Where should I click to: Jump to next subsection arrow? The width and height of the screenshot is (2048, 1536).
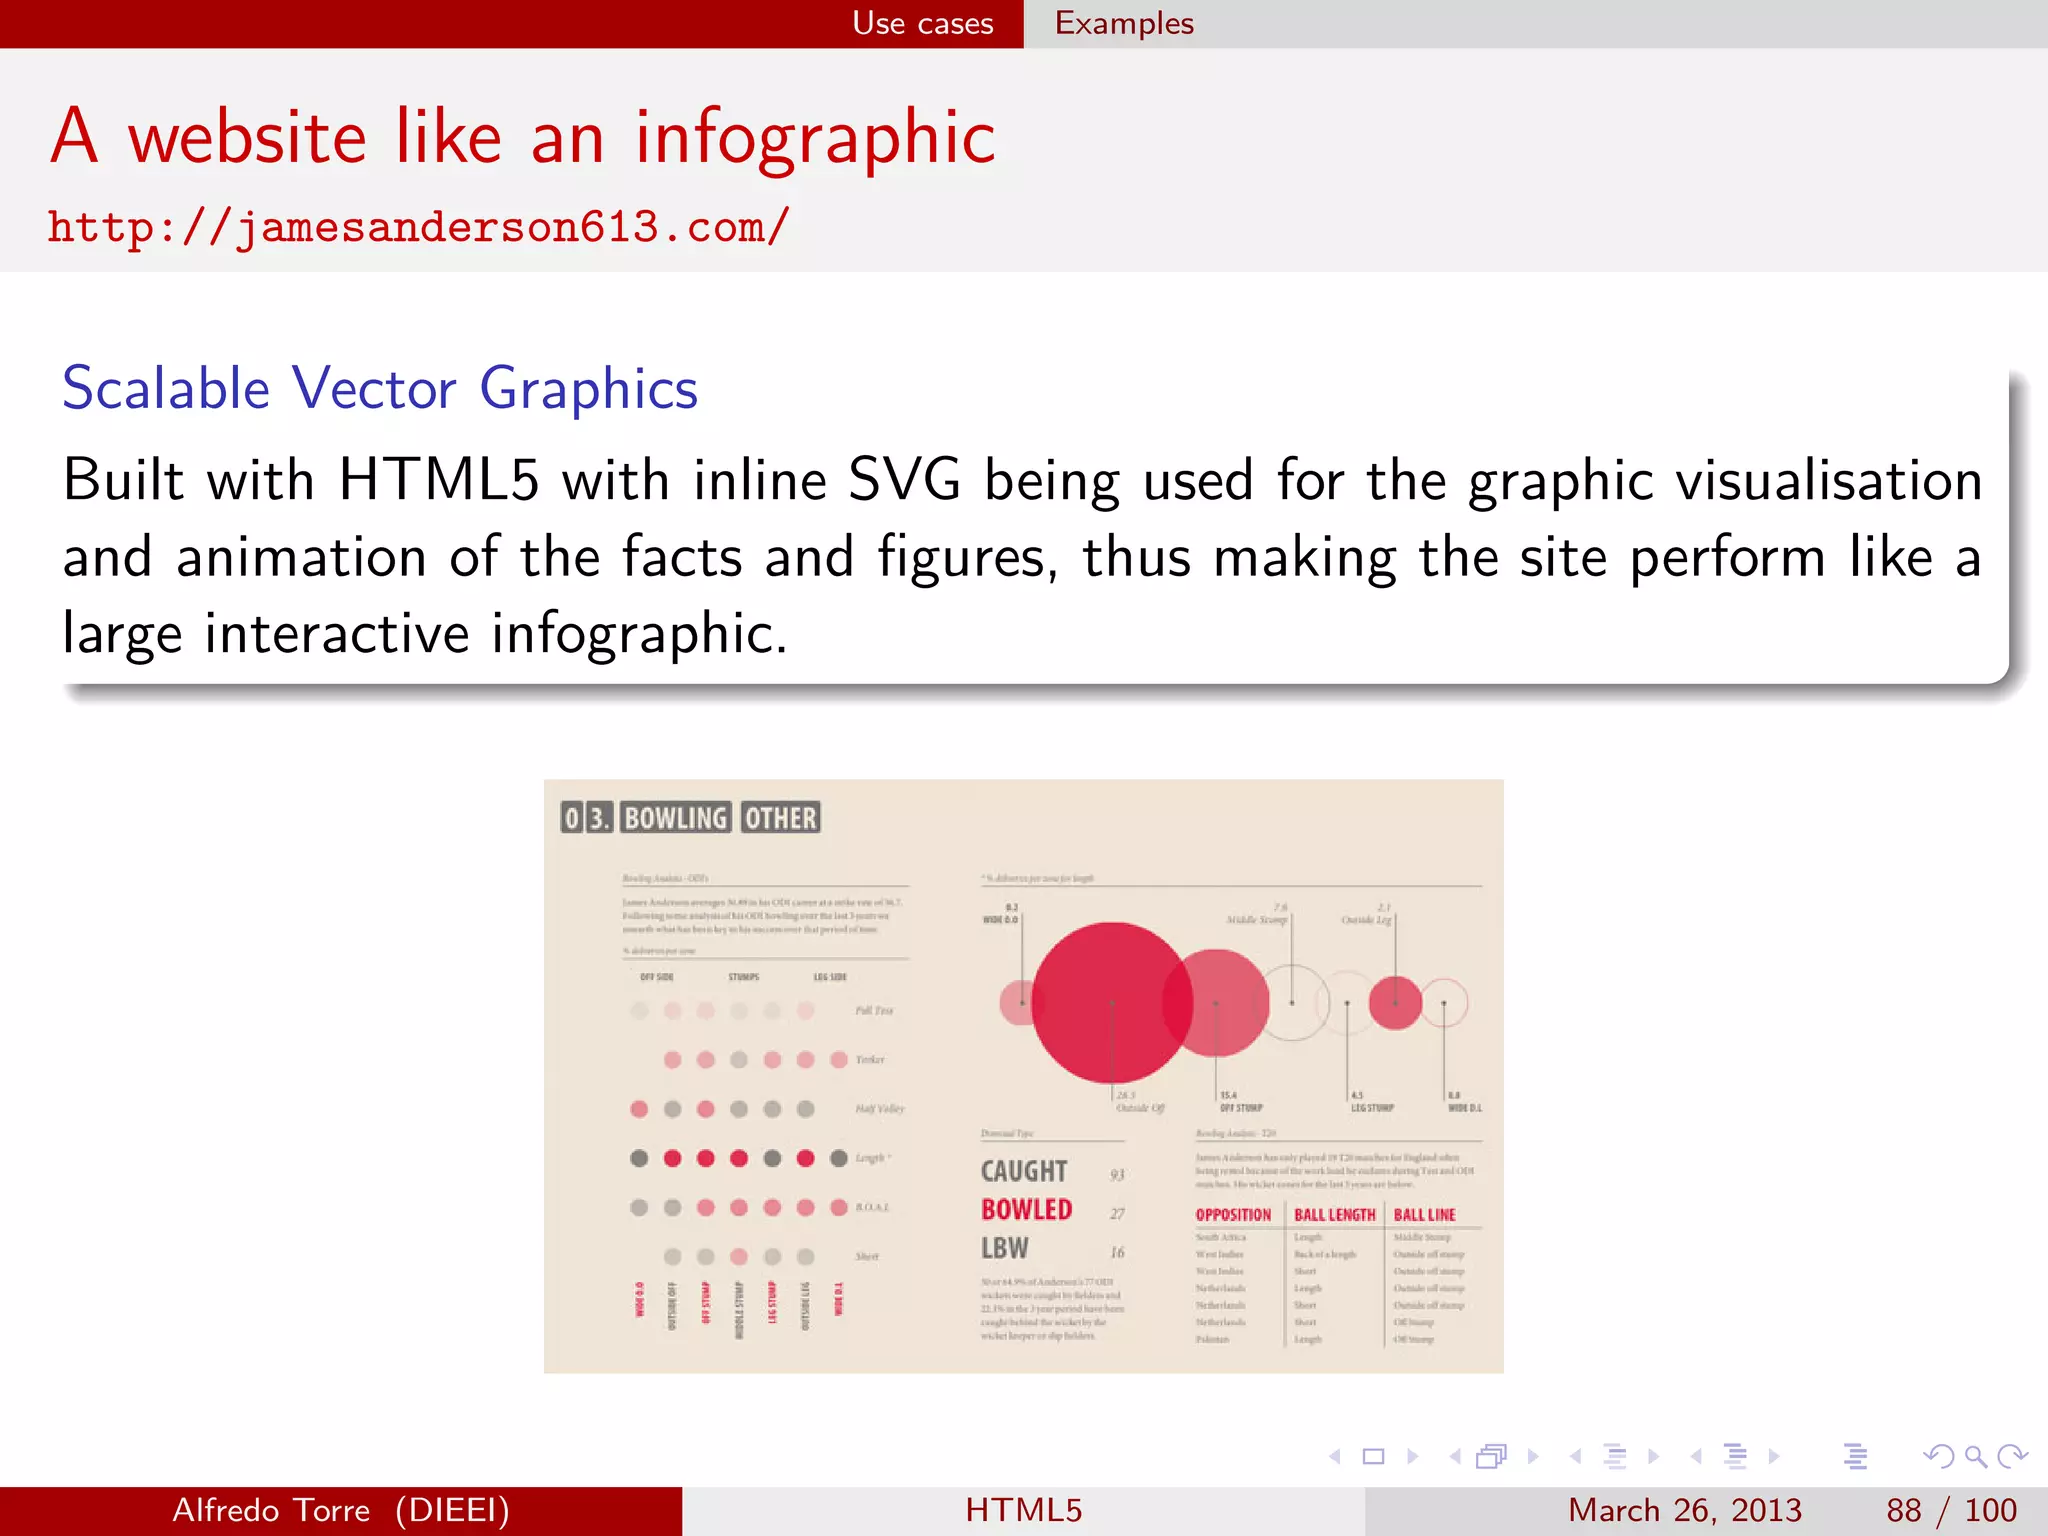click(x=1653, y=1456)
